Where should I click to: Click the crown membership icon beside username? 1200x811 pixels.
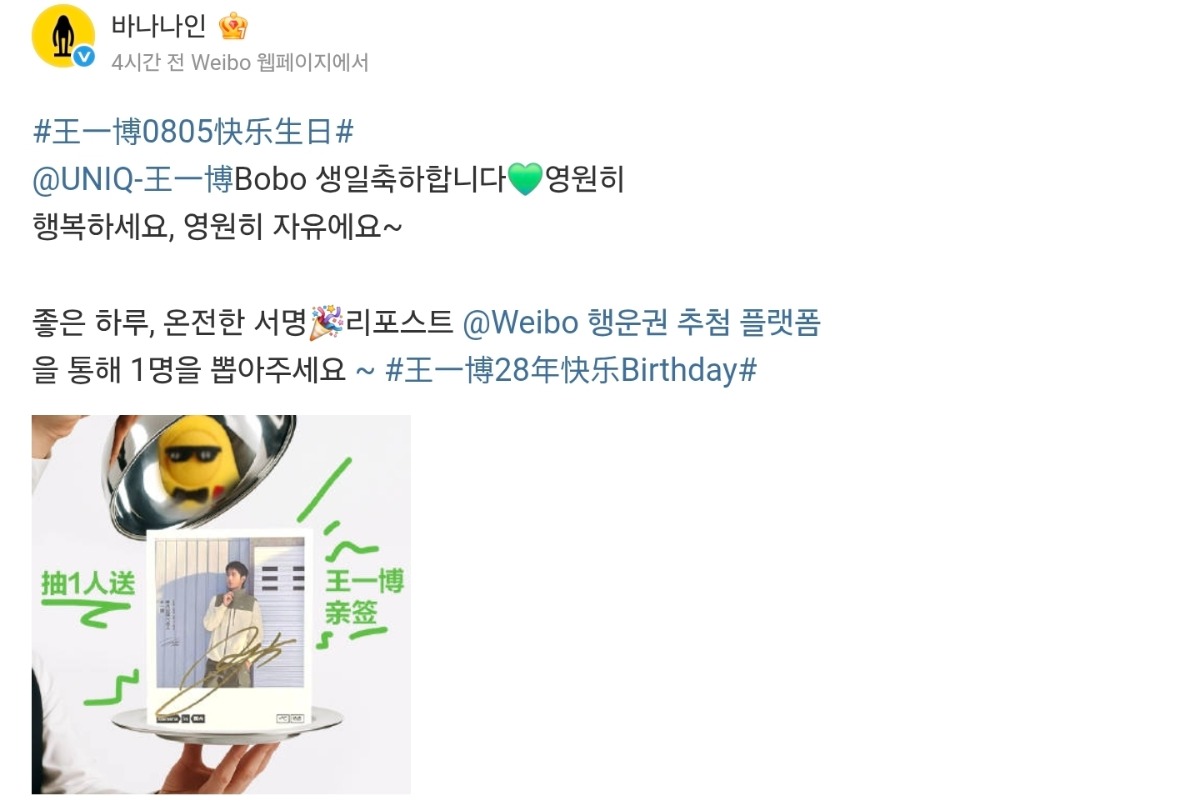click(232, 25)
